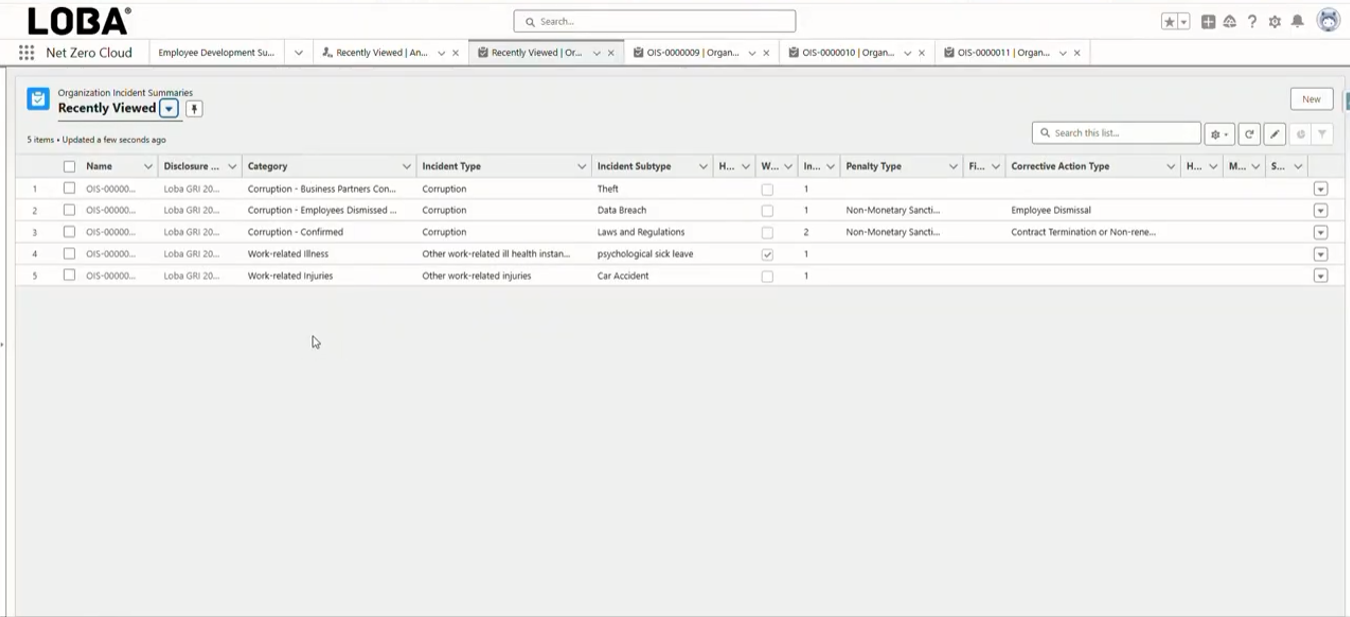Refresh the list view

pyautogui.click(x=1249, y=134)
